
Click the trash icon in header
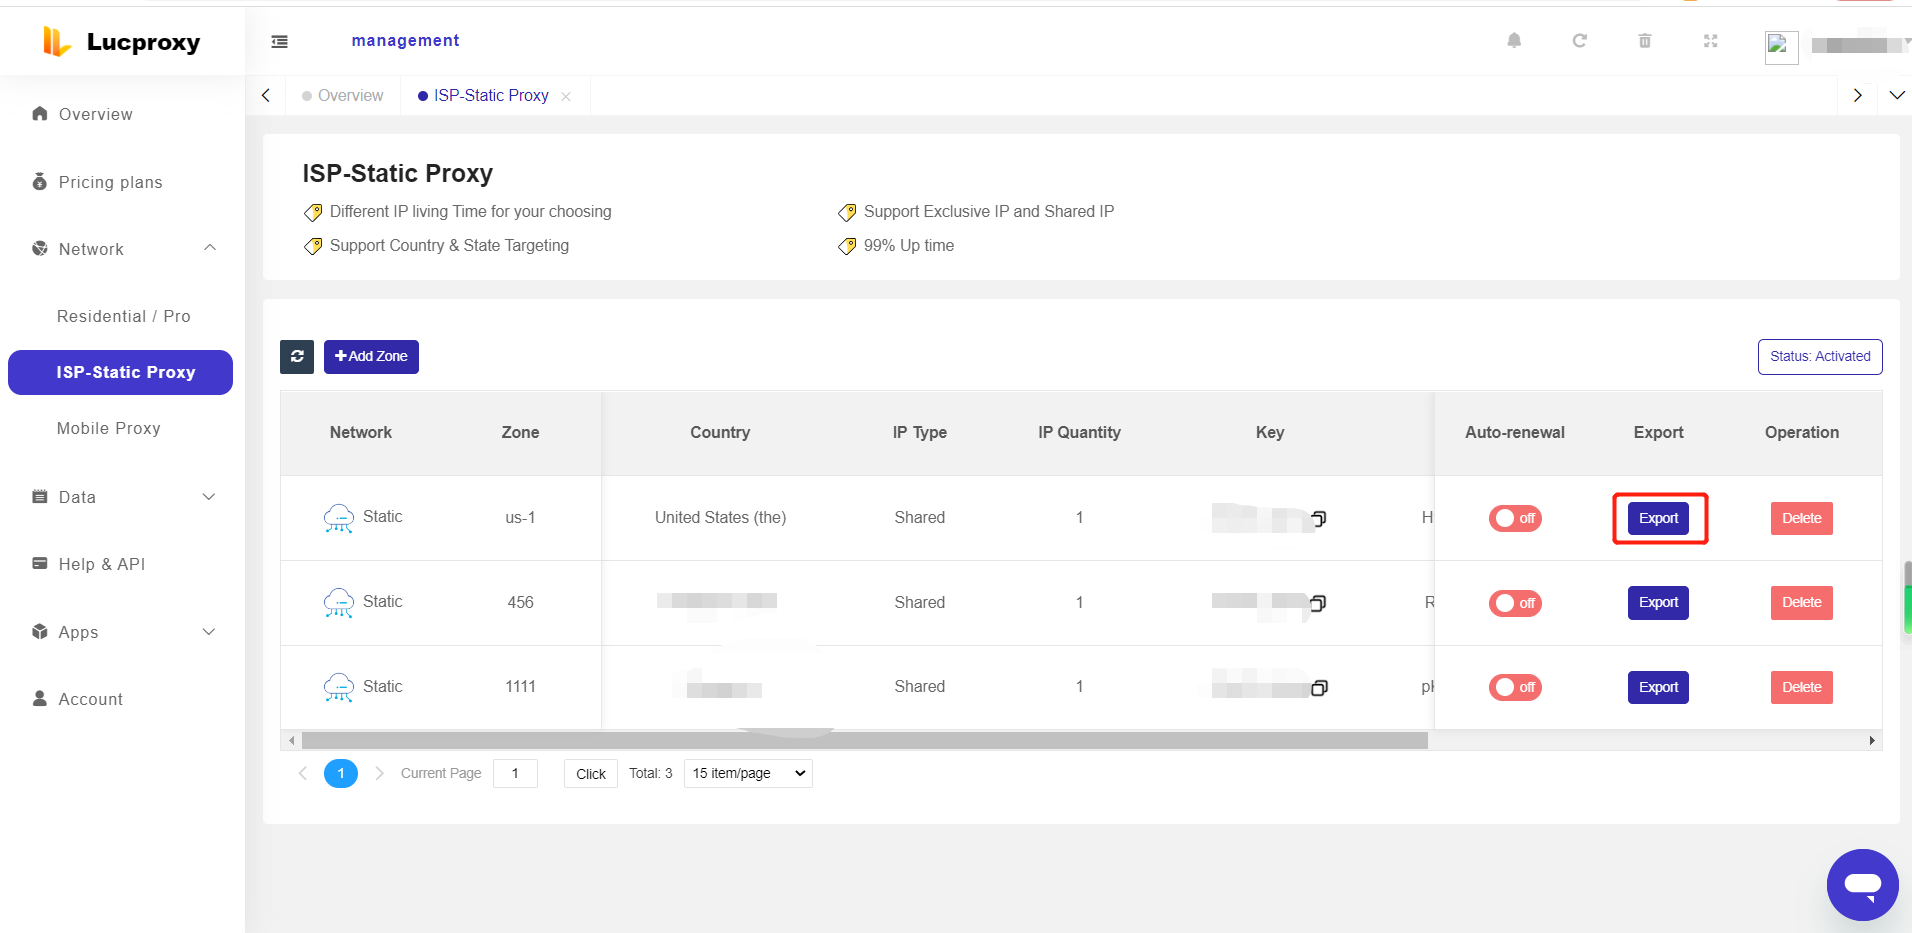(1645, 41)
